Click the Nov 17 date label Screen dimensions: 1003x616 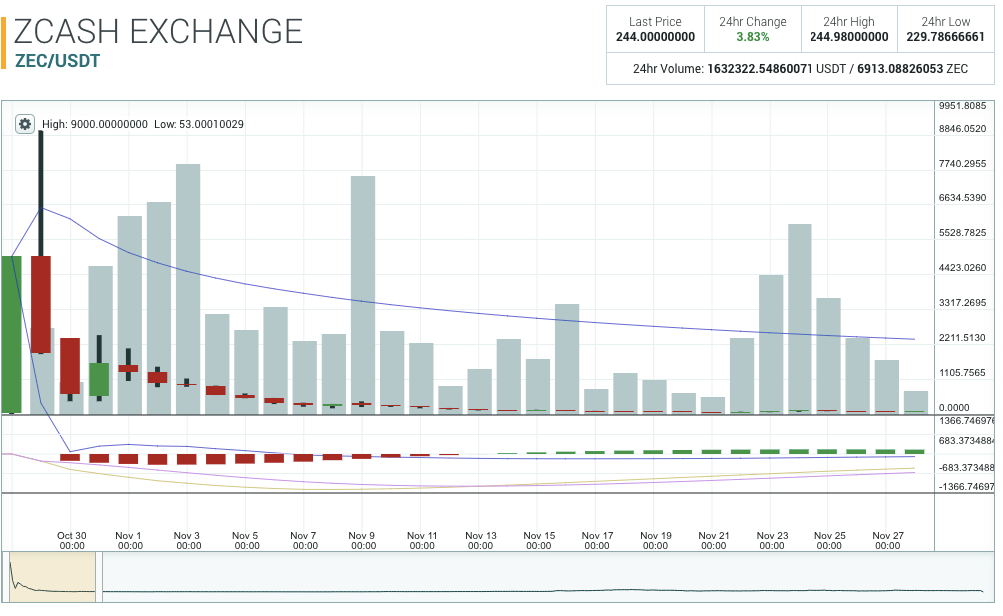597,541
